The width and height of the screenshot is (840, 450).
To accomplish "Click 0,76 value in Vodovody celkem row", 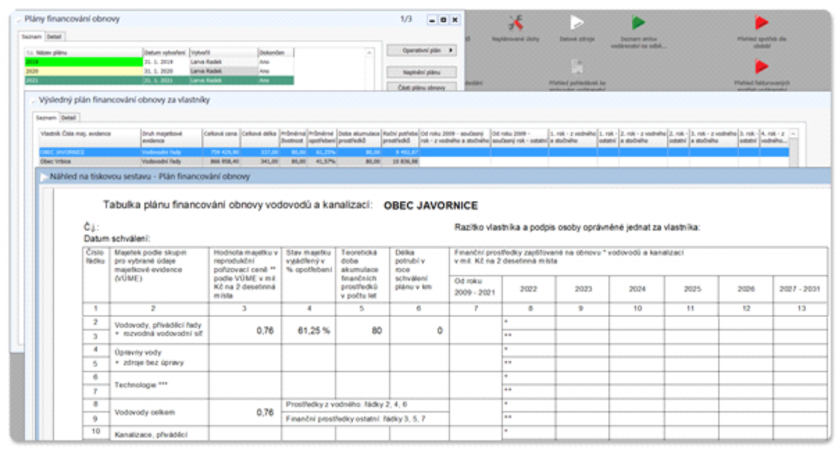I will coord(265,412).
